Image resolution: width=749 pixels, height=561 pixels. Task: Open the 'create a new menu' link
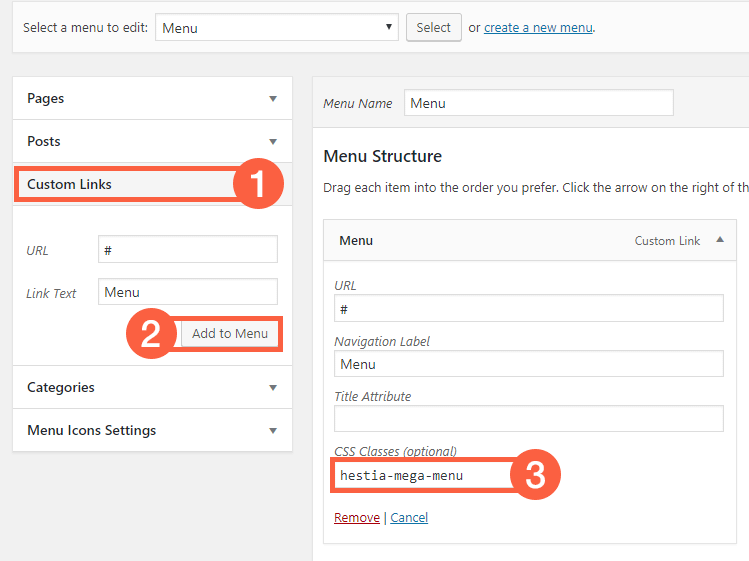(538, 28)
